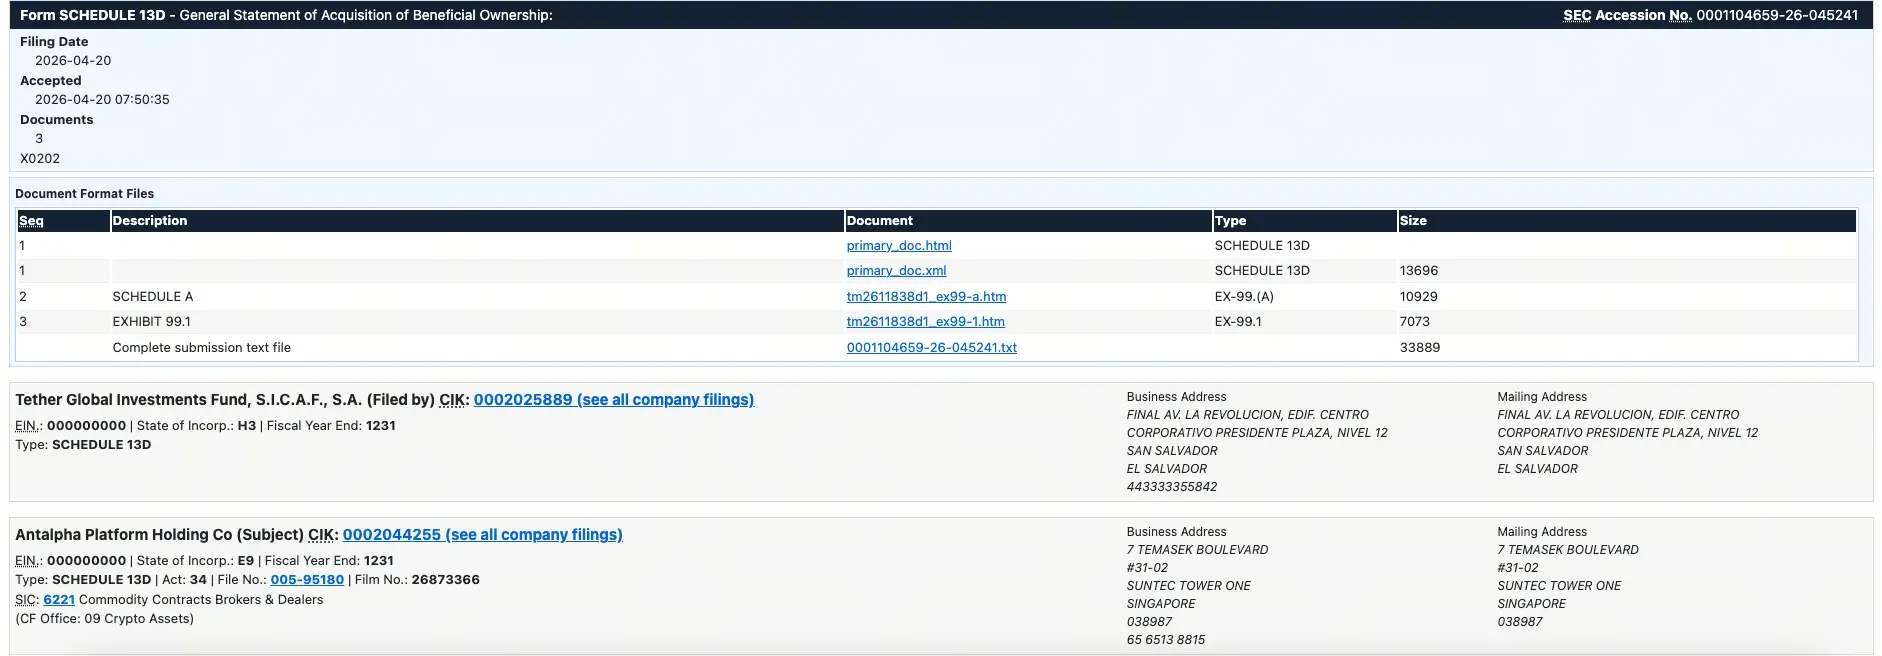Click the State of Incorp. H3 value
1882x656 pixels.
(x=246, y=426)
